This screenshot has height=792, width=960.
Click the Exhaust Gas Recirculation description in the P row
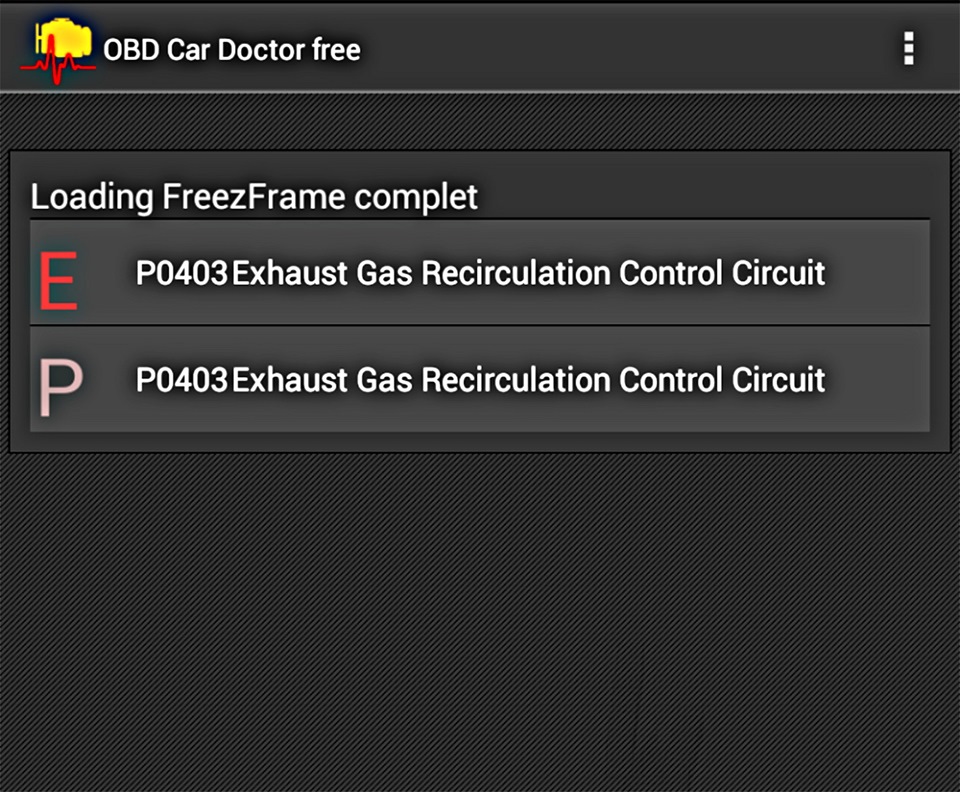[529, 379]
